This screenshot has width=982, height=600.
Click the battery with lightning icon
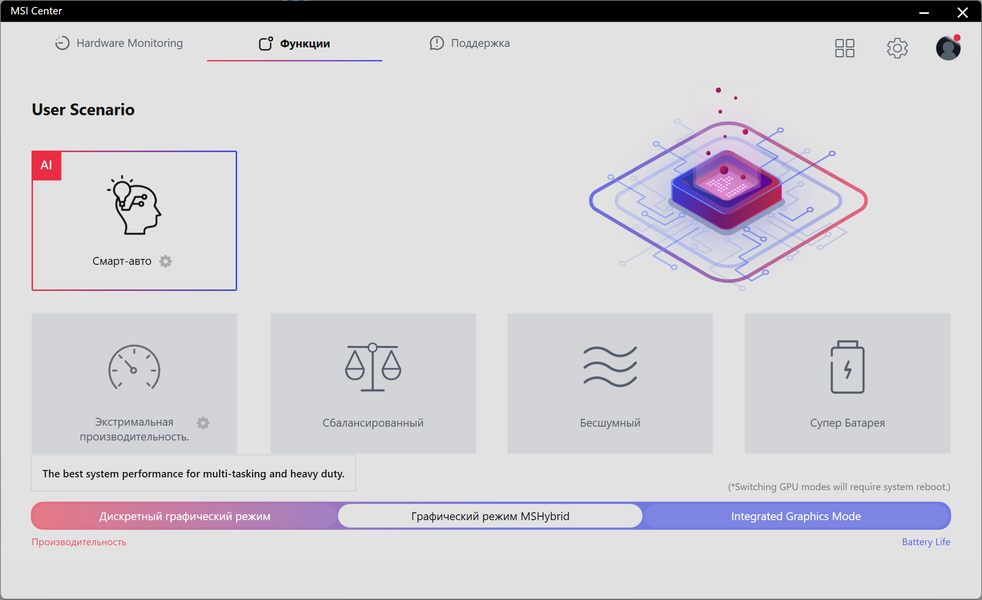tap(847, 368)
